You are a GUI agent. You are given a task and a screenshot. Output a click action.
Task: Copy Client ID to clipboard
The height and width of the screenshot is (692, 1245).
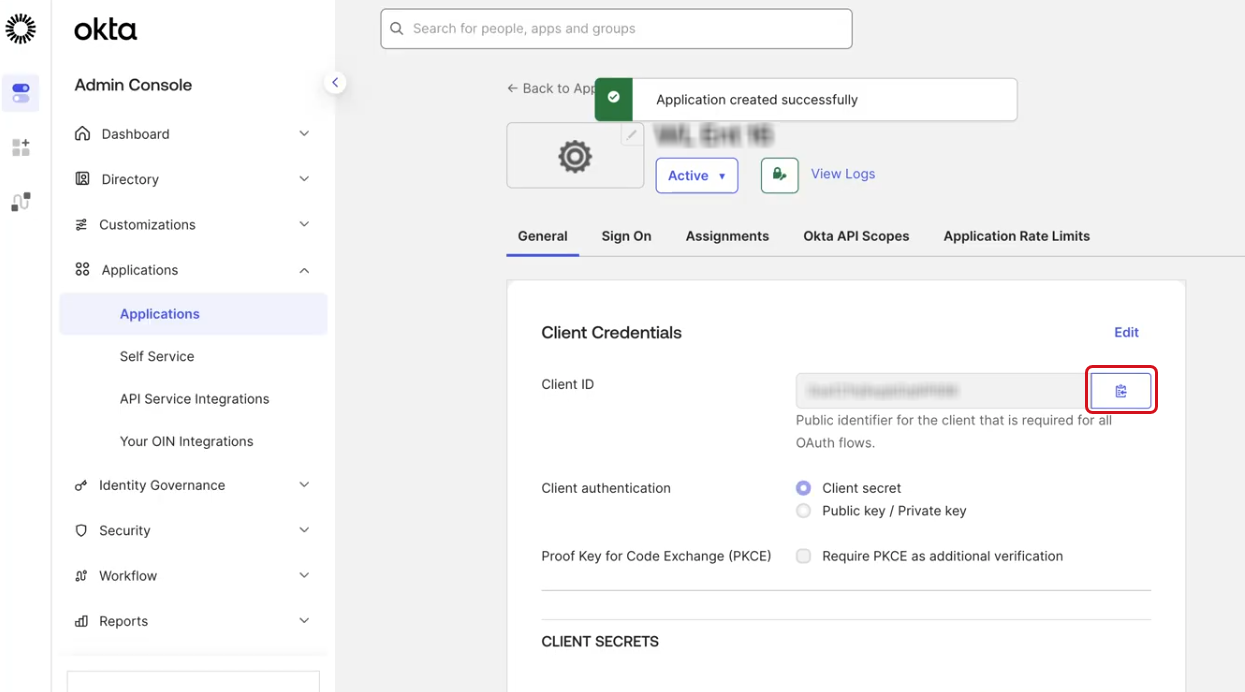point(1121,391)
